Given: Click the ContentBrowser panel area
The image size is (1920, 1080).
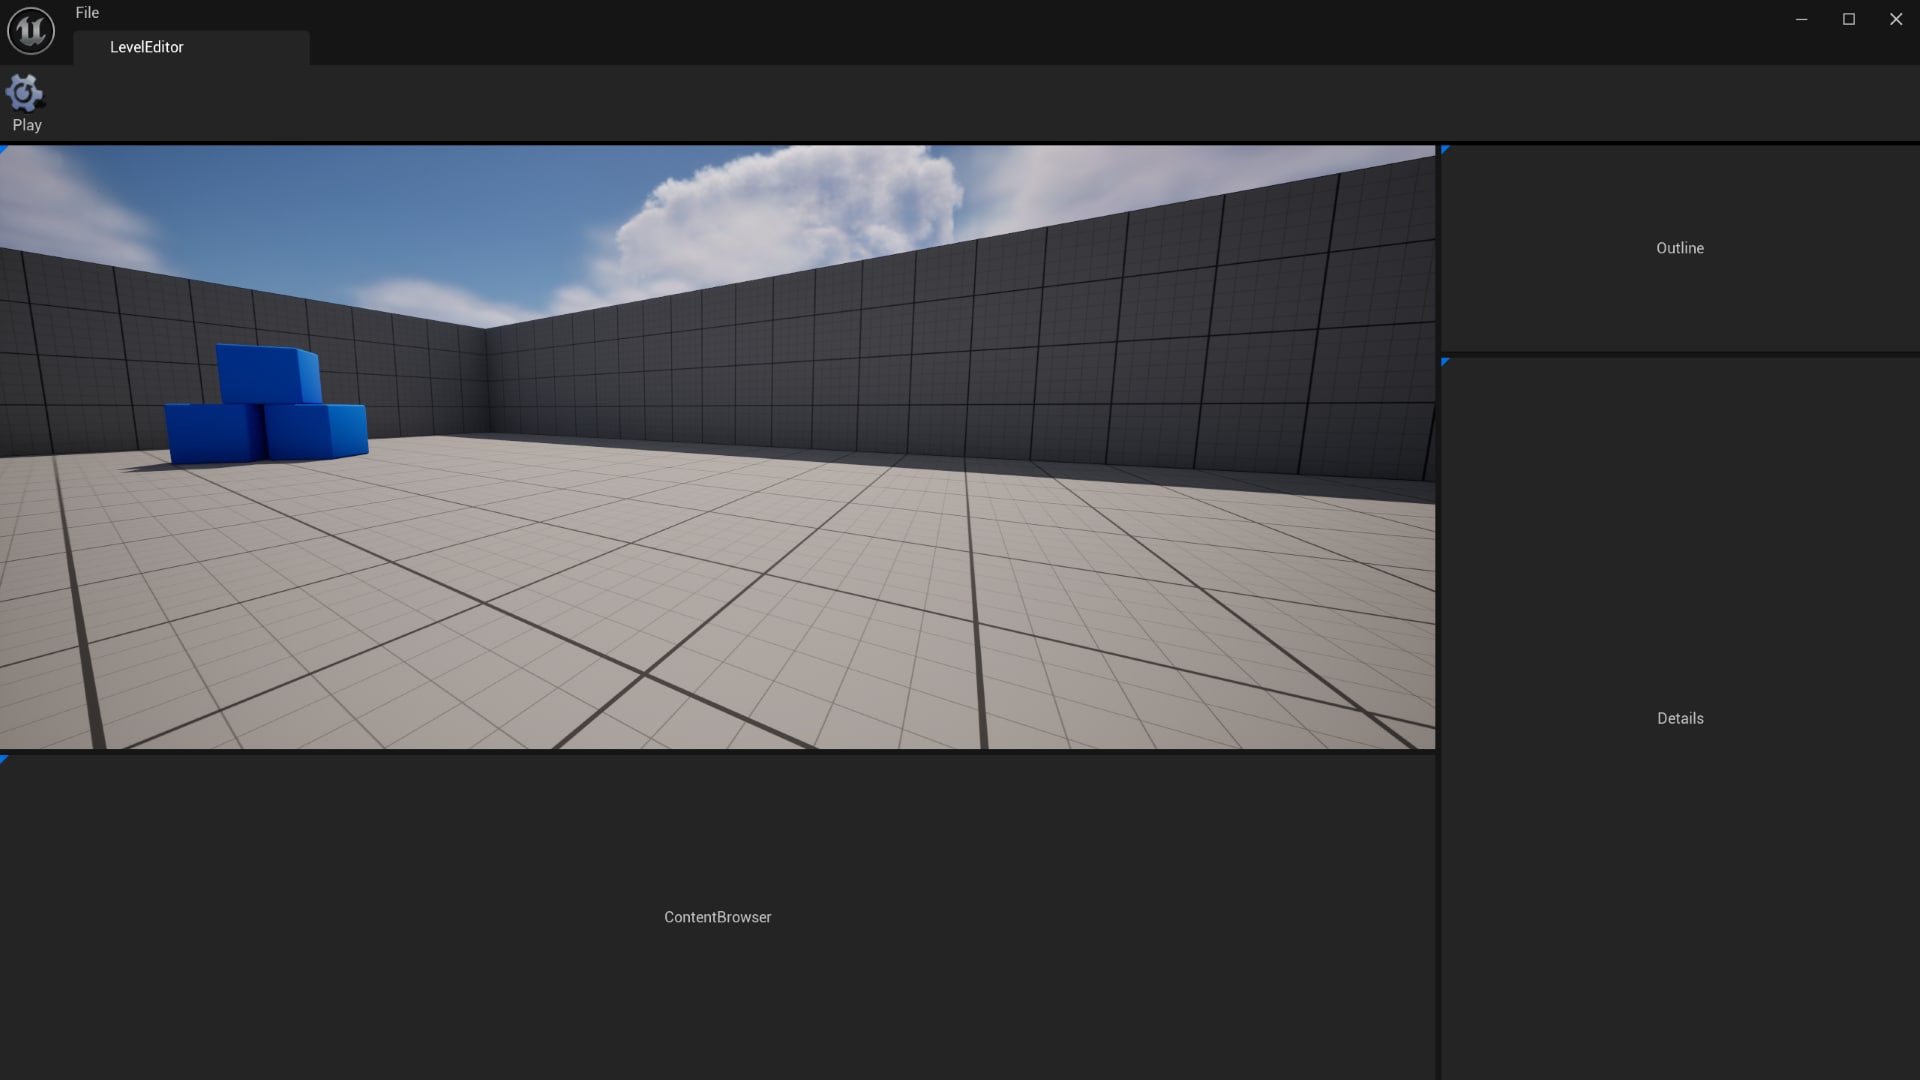Looking at the screenshot, I should (718, 916).
